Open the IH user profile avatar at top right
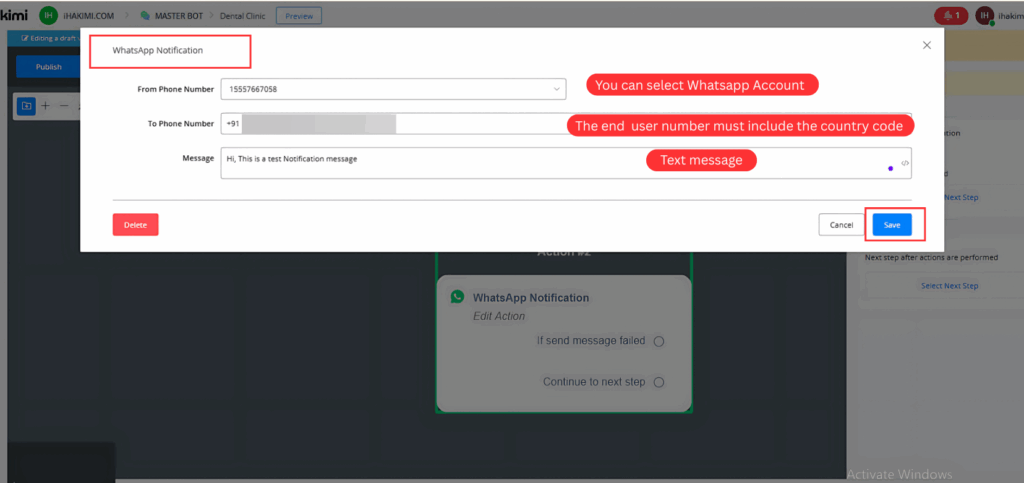1024x483 pixels. click(985, 15)
